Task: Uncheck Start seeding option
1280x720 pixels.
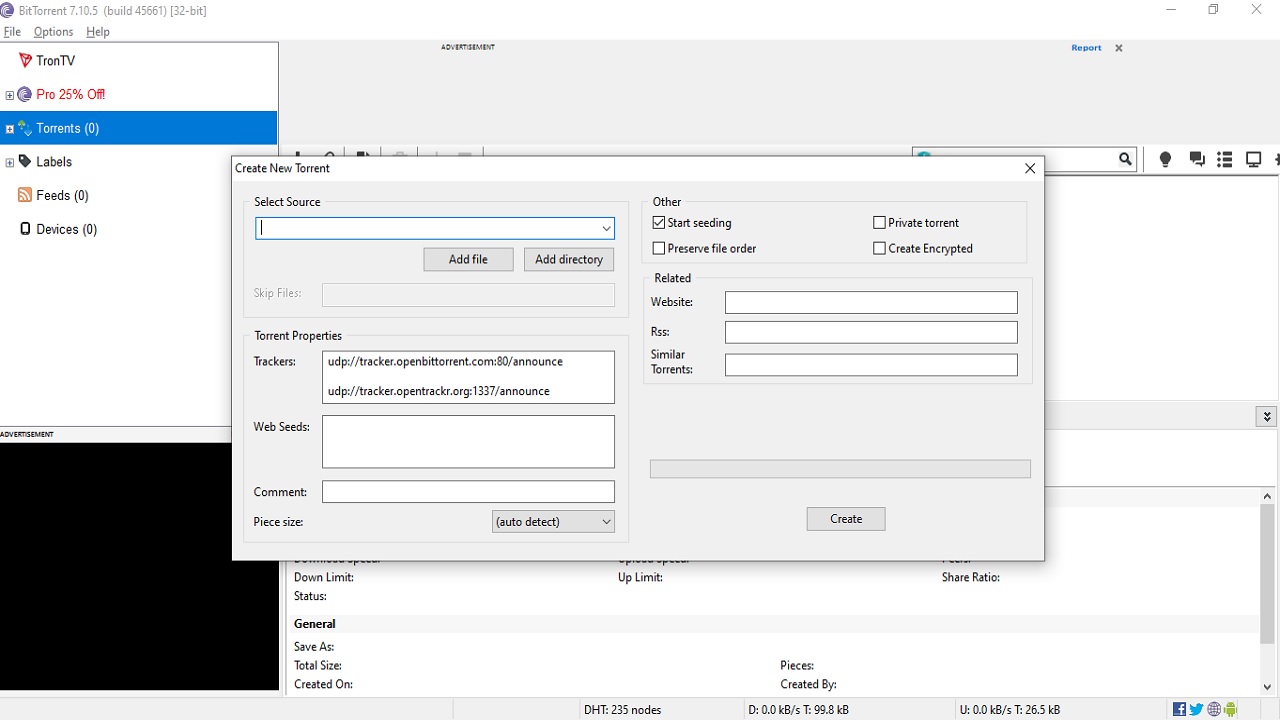Action: [659, 223]
